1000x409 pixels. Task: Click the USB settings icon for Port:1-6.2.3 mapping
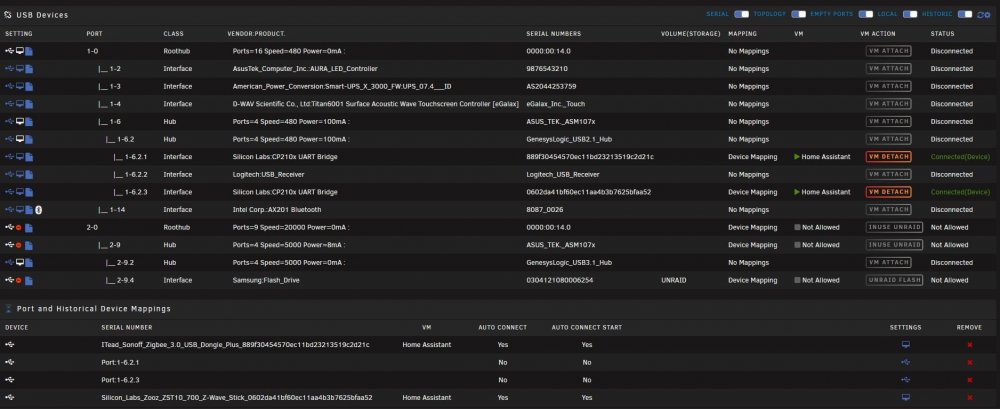[x=906, y=380]
